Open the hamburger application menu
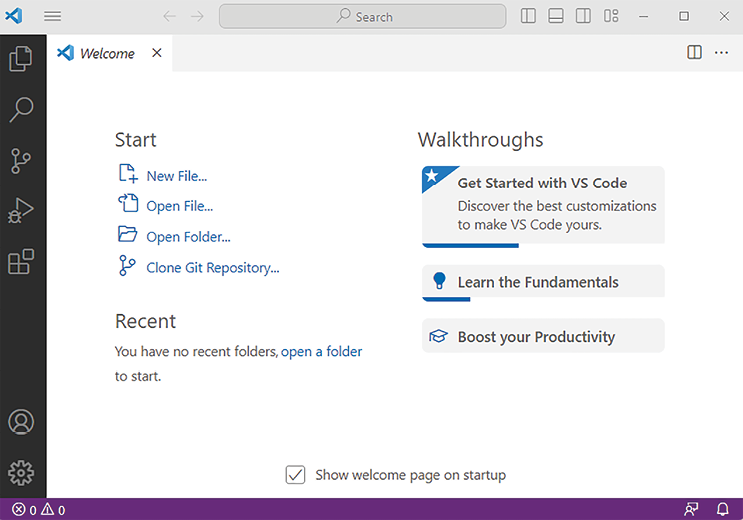Viewport: 743px width, 520px height. click(53, 16)
